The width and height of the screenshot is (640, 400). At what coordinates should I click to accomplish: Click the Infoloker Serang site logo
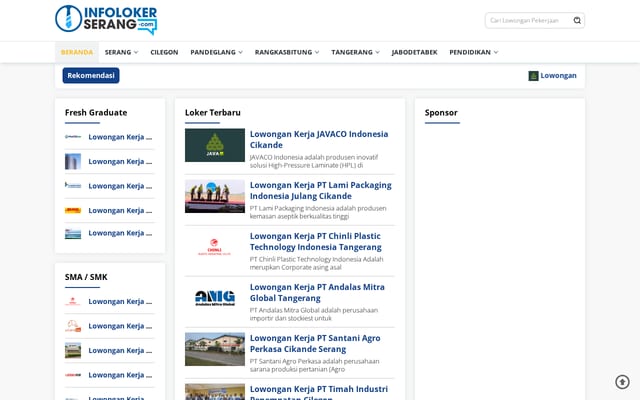click(106, 20)
